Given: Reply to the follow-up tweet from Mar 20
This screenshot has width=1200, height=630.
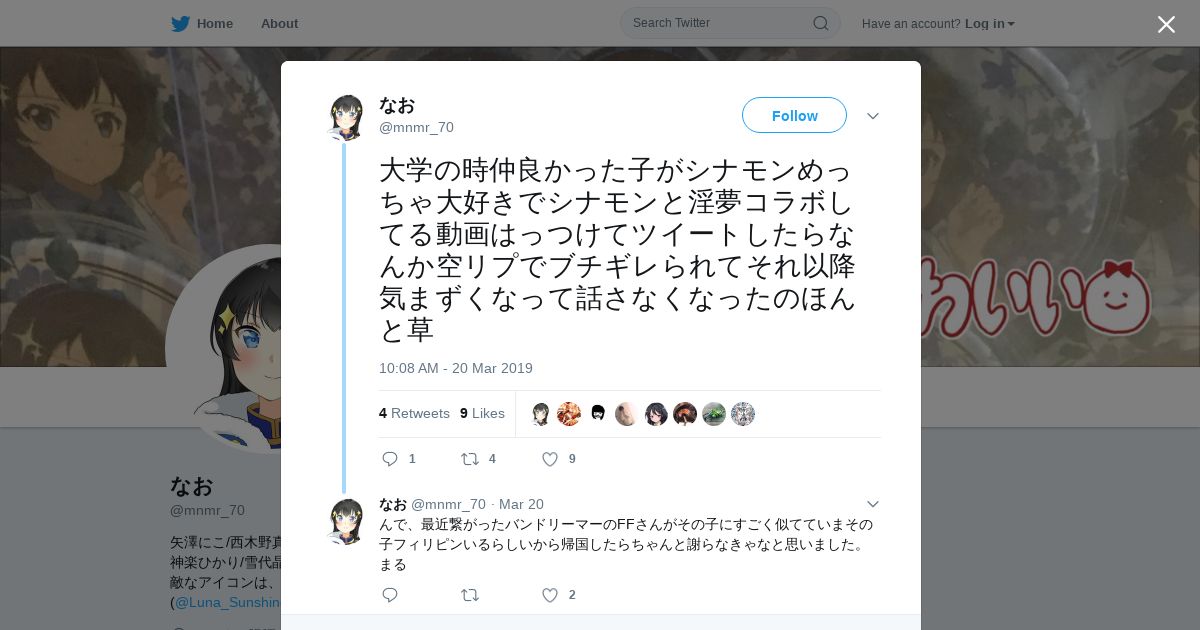Looking at the screenshot, I should point(390,595).
